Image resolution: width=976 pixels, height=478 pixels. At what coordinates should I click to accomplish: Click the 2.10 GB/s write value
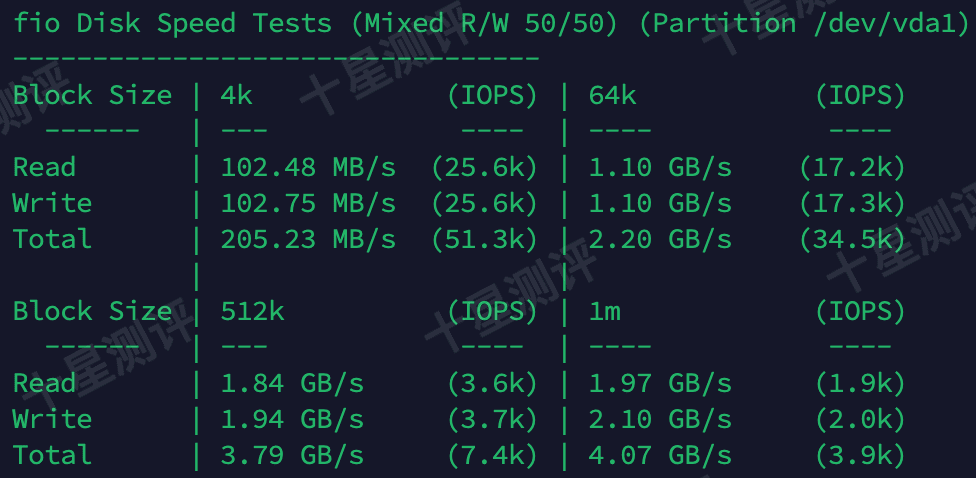tap(660, 419)
